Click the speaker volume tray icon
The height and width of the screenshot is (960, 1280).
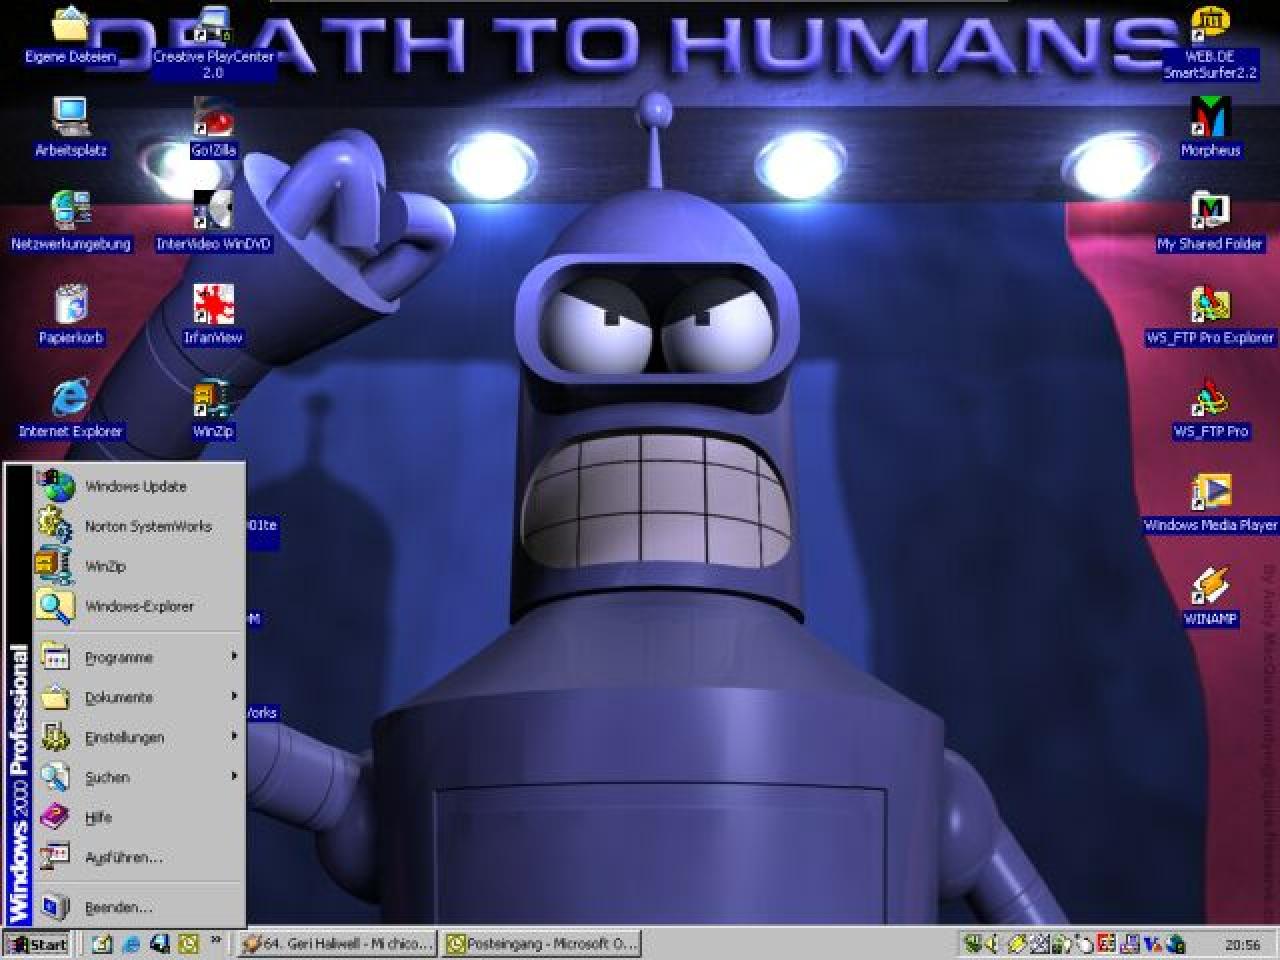(x=991, y=943)
